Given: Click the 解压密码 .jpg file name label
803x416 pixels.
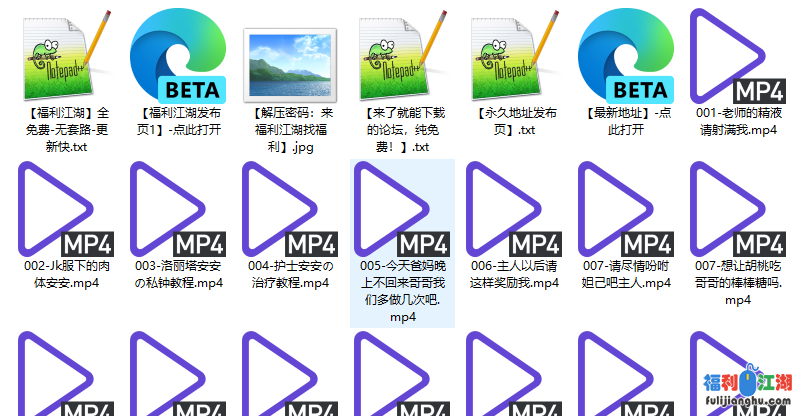Looking at the screenshot, I should [x=290, y=130].
